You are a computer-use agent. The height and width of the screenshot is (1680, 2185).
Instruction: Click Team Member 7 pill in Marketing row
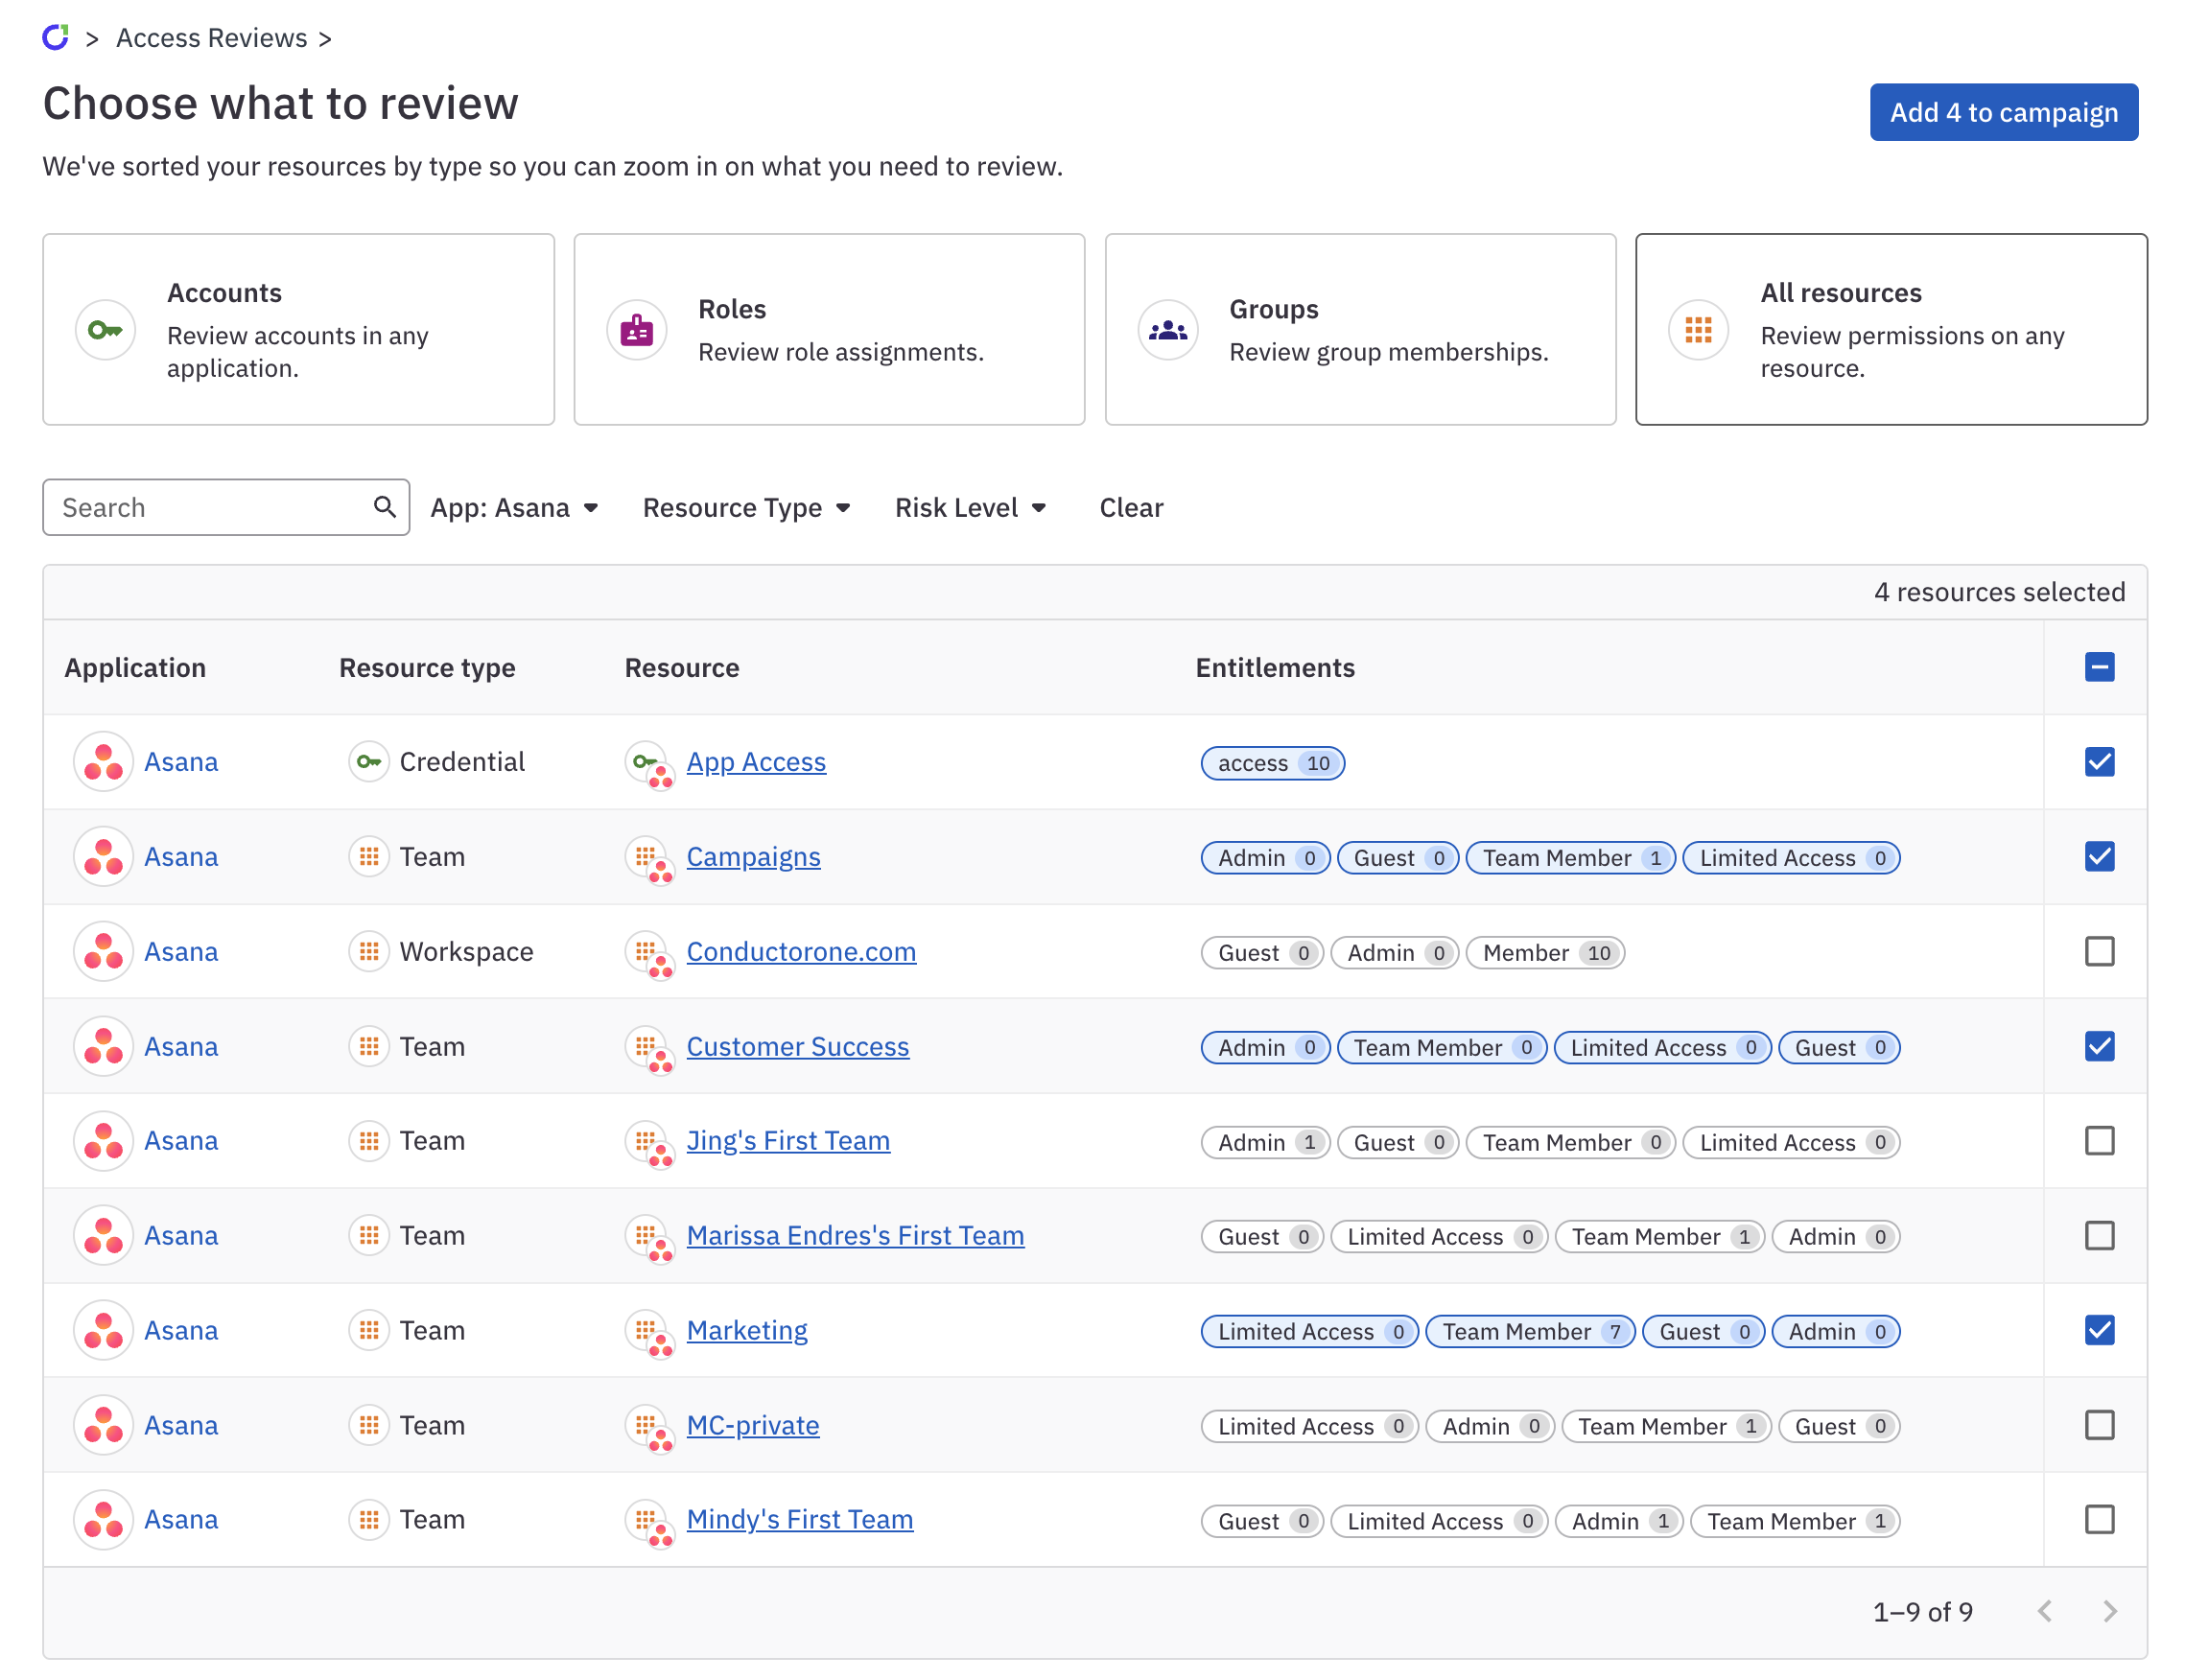coord(1529,1331)
